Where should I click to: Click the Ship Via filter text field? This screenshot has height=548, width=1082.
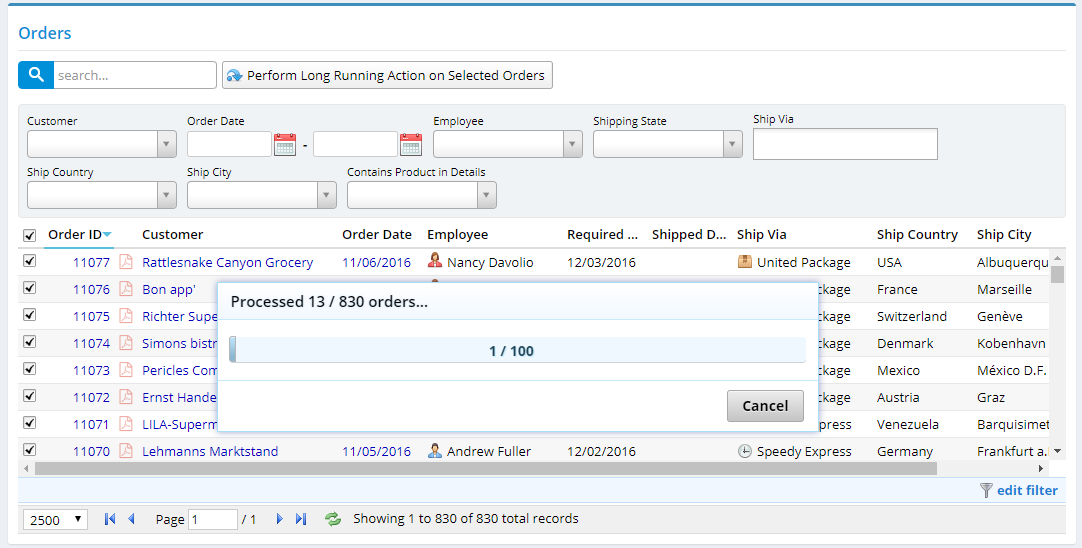click(845, 144)
